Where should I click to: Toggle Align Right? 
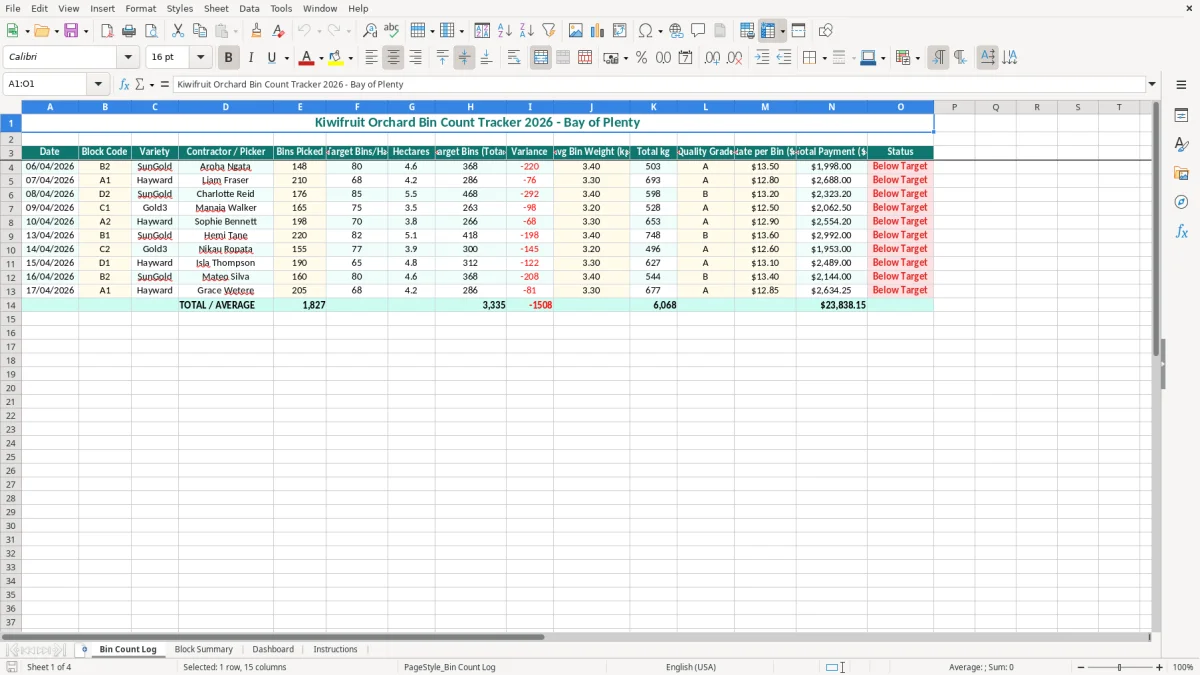point(416,58)
